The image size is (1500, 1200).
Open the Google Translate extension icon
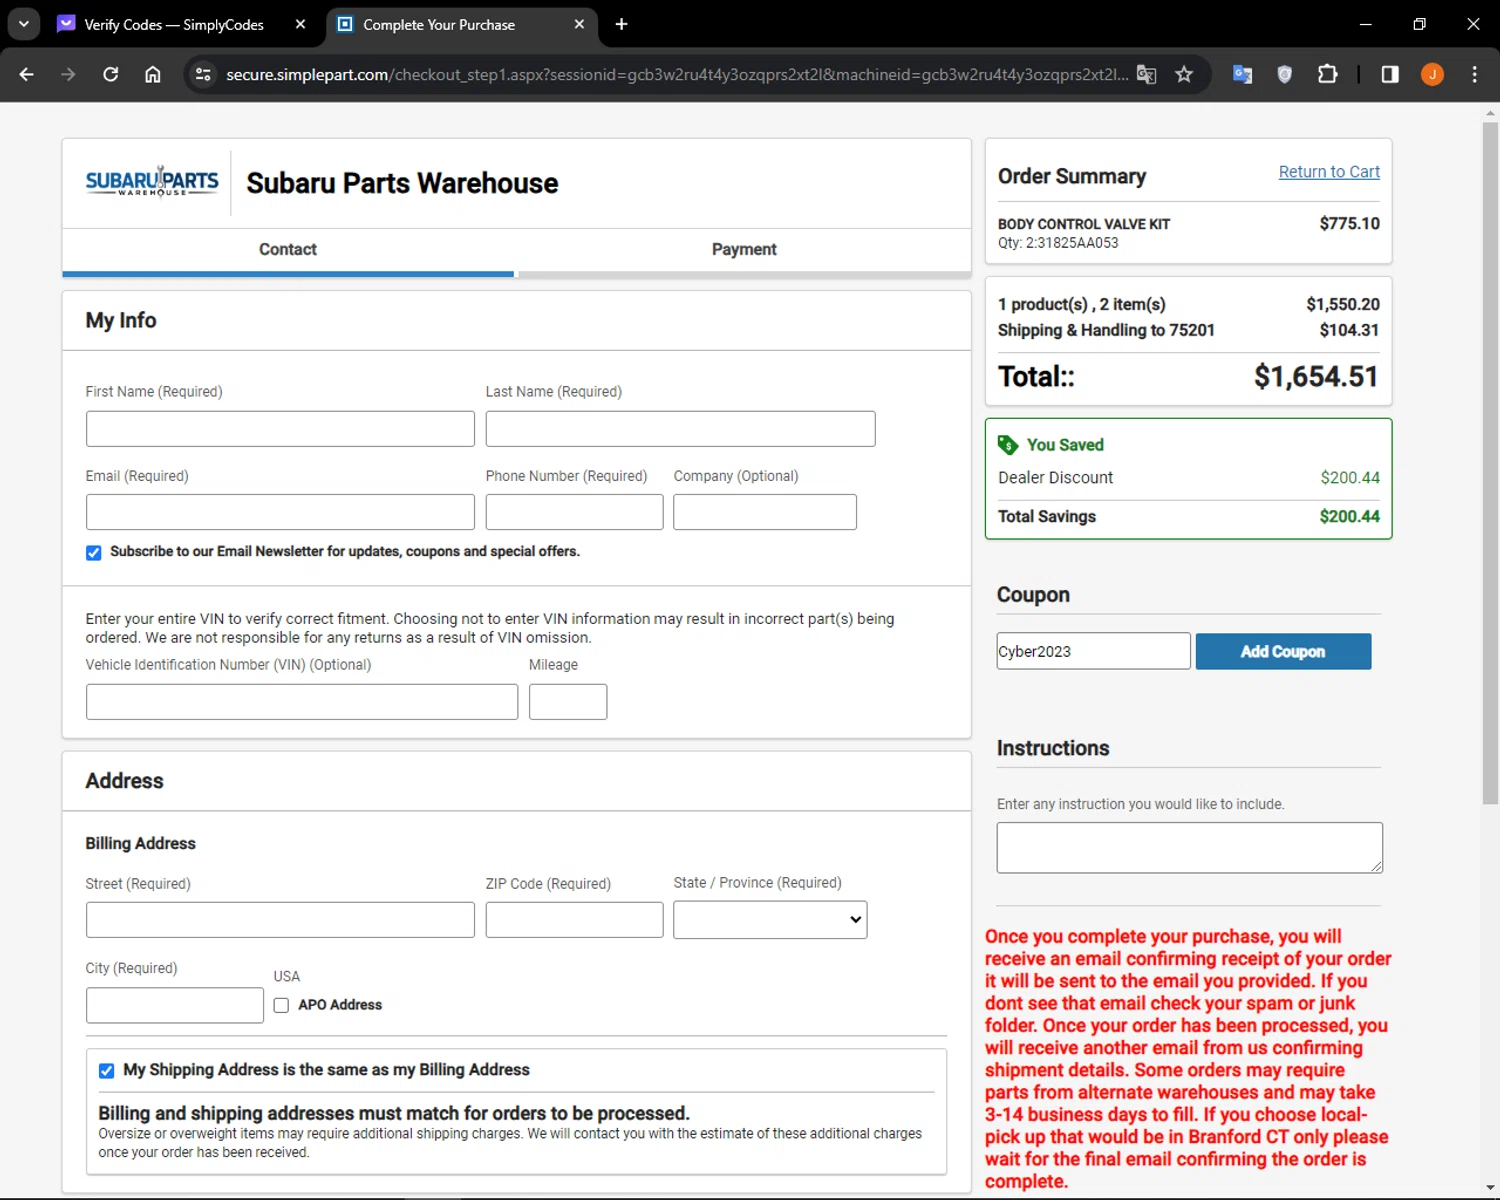tap(1242, 74)
